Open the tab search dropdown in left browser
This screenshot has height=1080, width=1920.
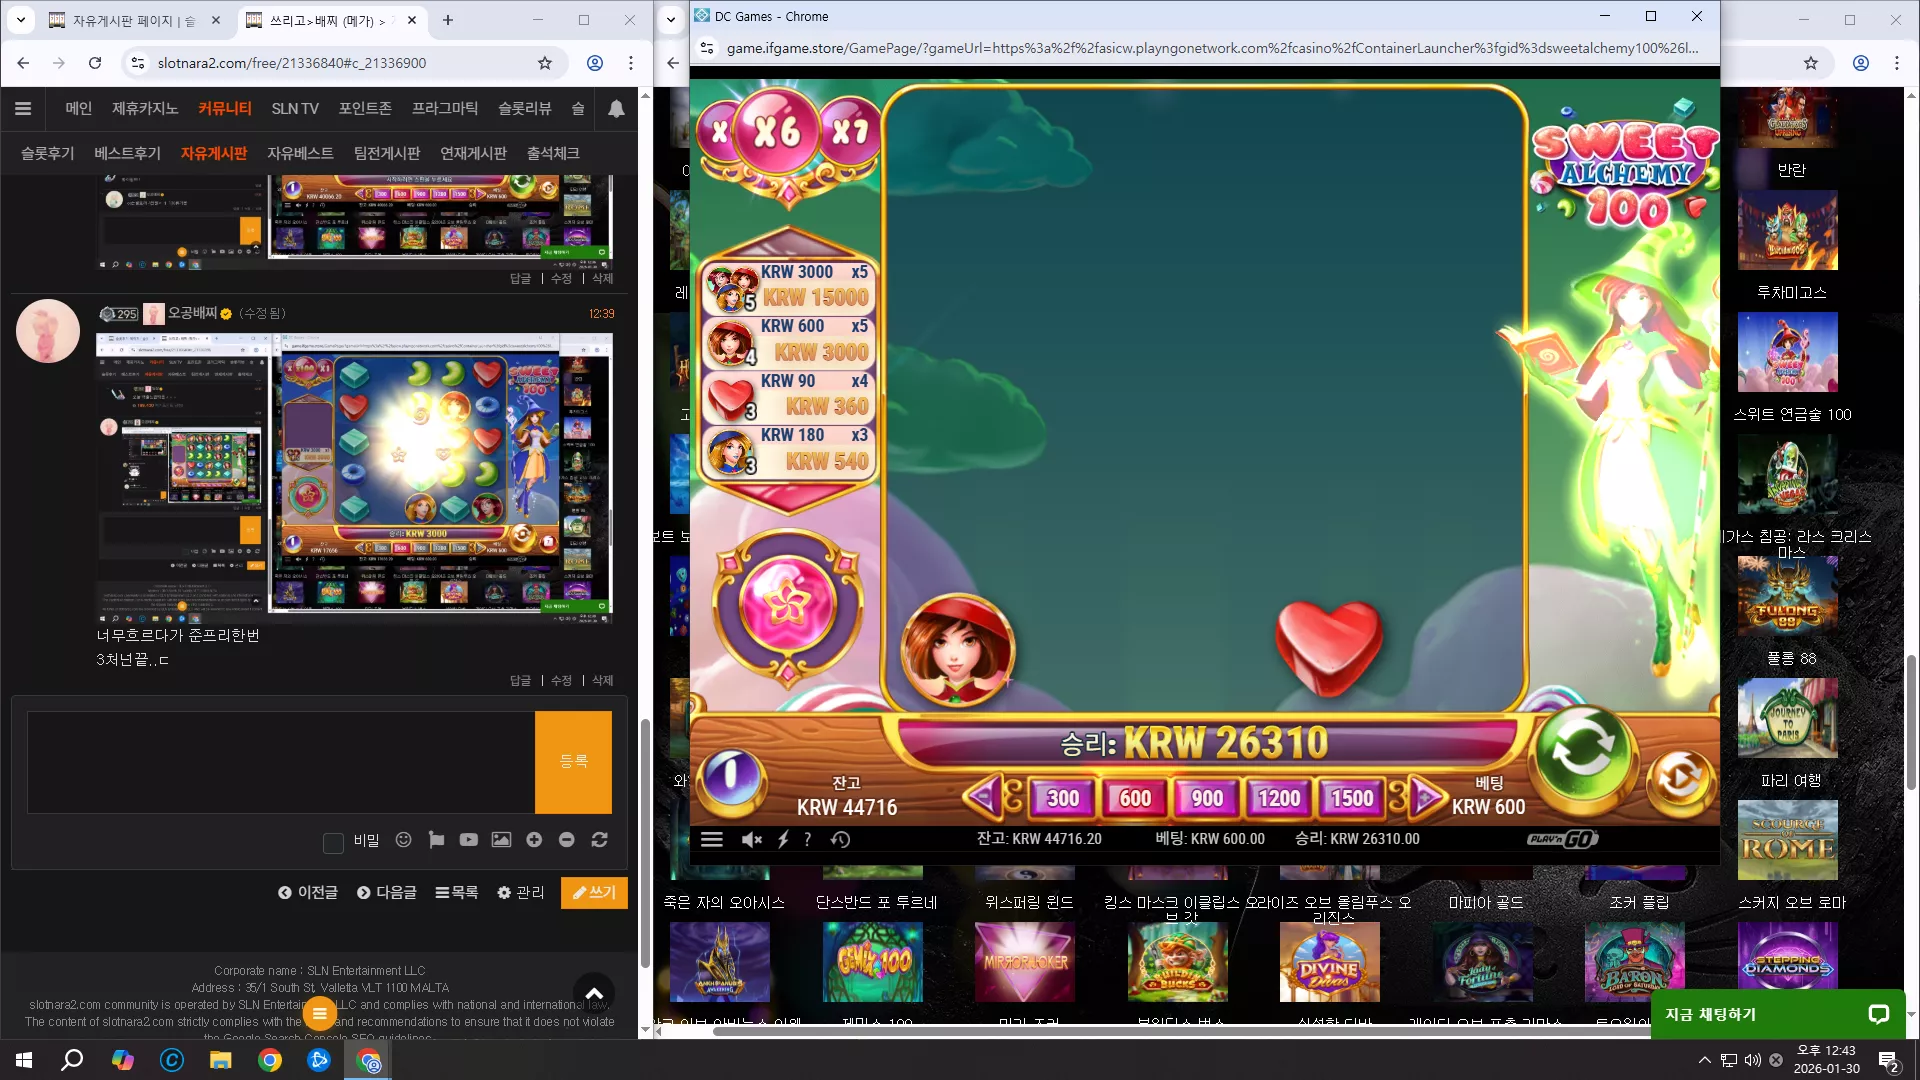coord(20,20)
